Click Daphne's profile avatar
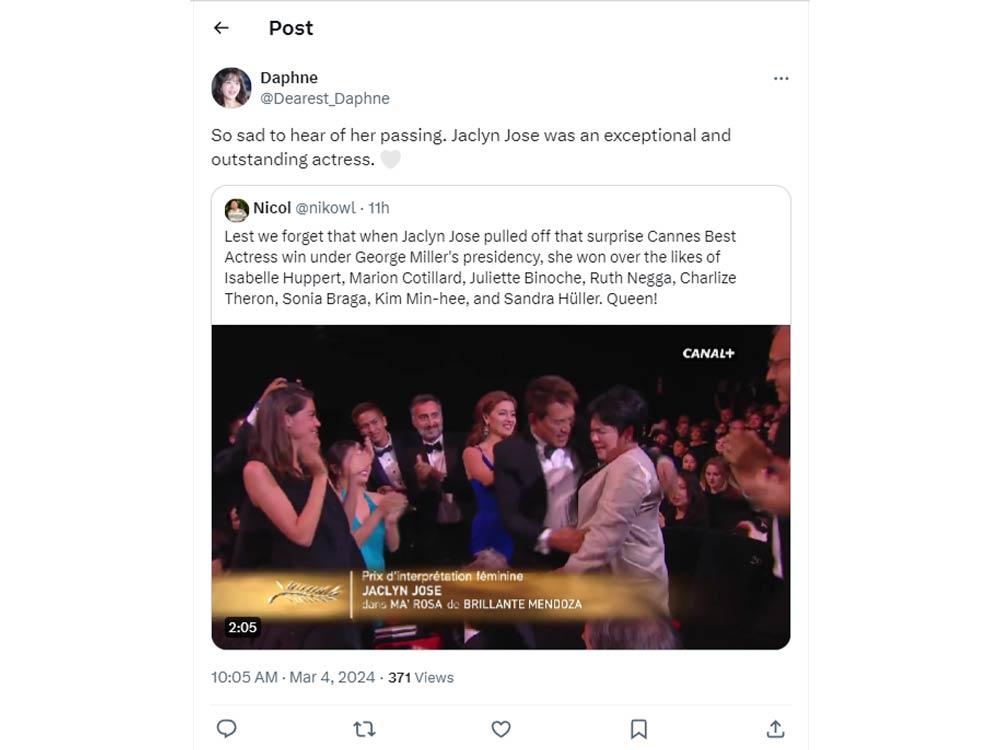 tap(231, 88)
